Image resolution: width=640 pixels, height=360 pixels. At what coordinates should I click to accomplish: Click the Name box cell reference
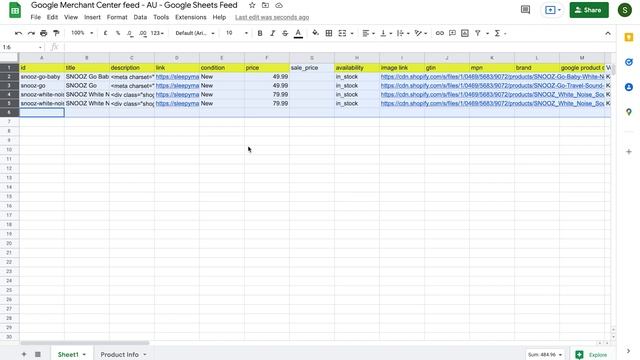click(x=22, y=47)
